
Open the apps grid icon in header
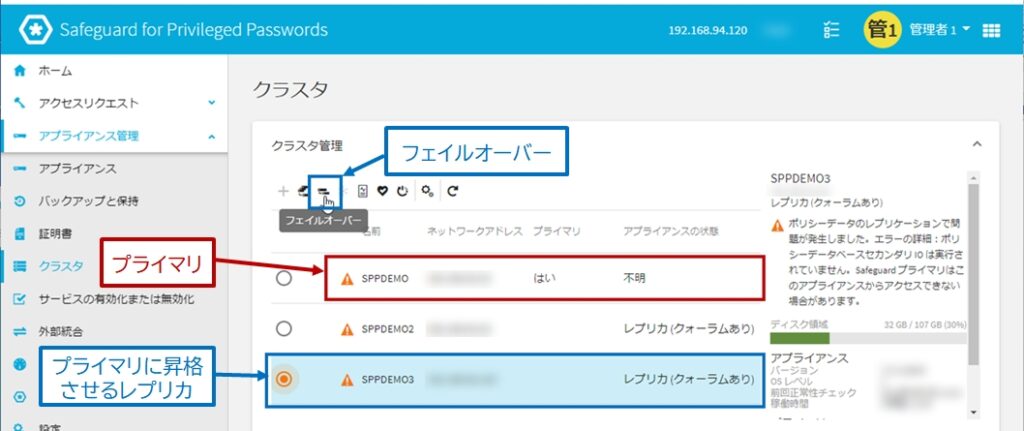[x=991, y=30]
